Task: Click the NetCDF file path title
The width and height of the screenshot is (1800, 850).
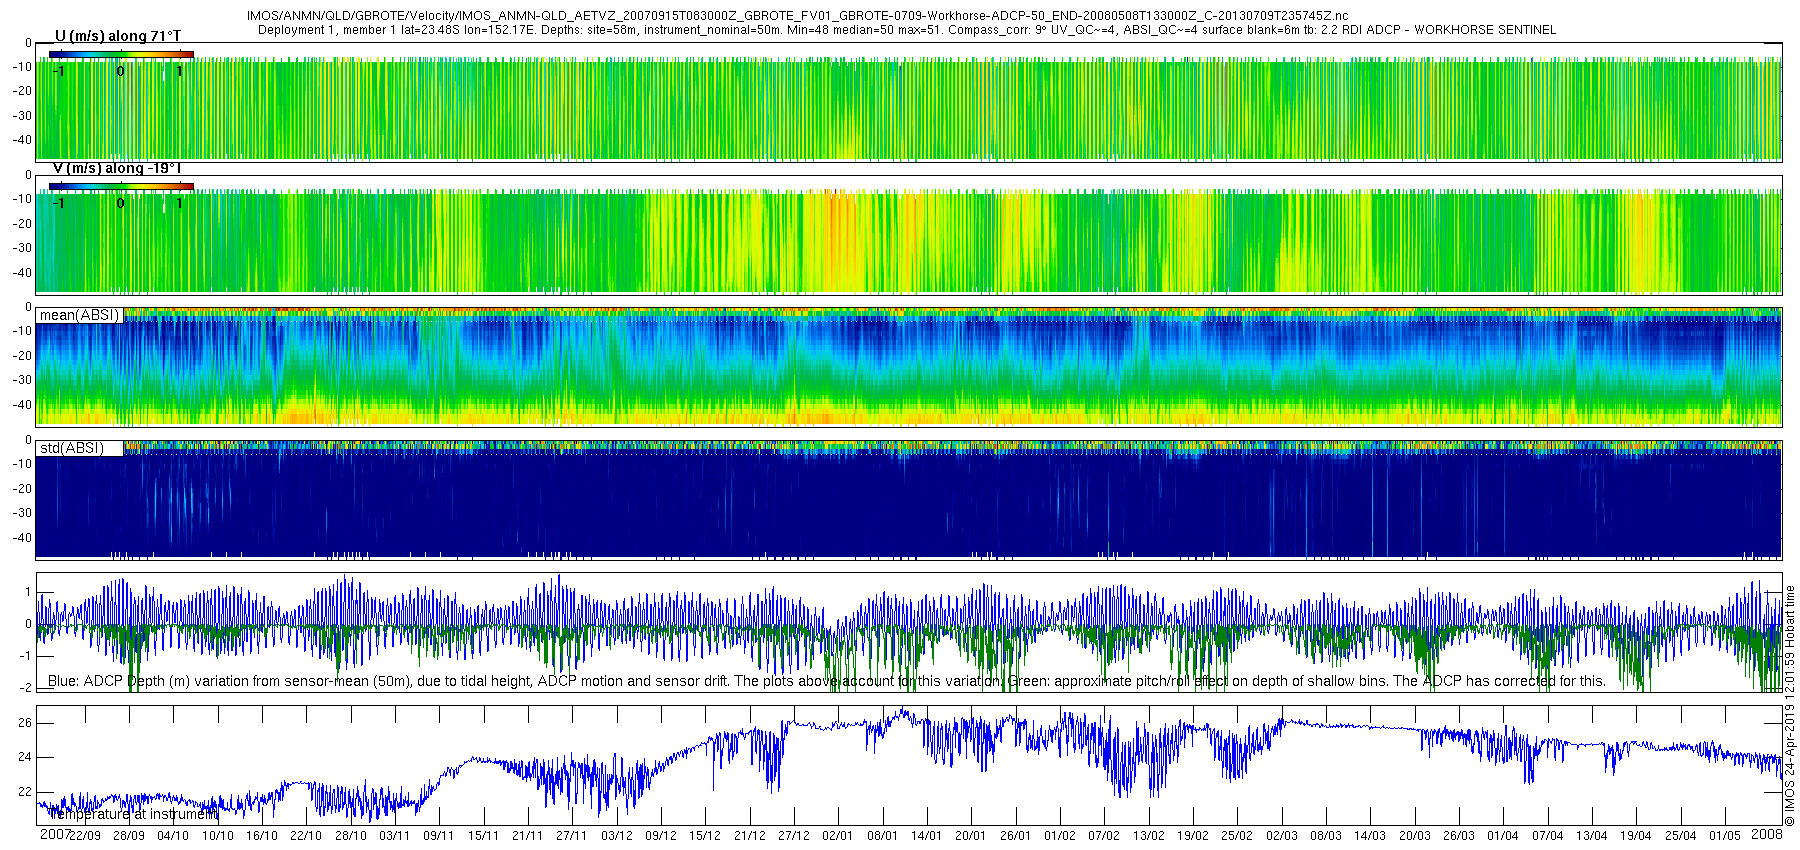Action: point(797,16)
